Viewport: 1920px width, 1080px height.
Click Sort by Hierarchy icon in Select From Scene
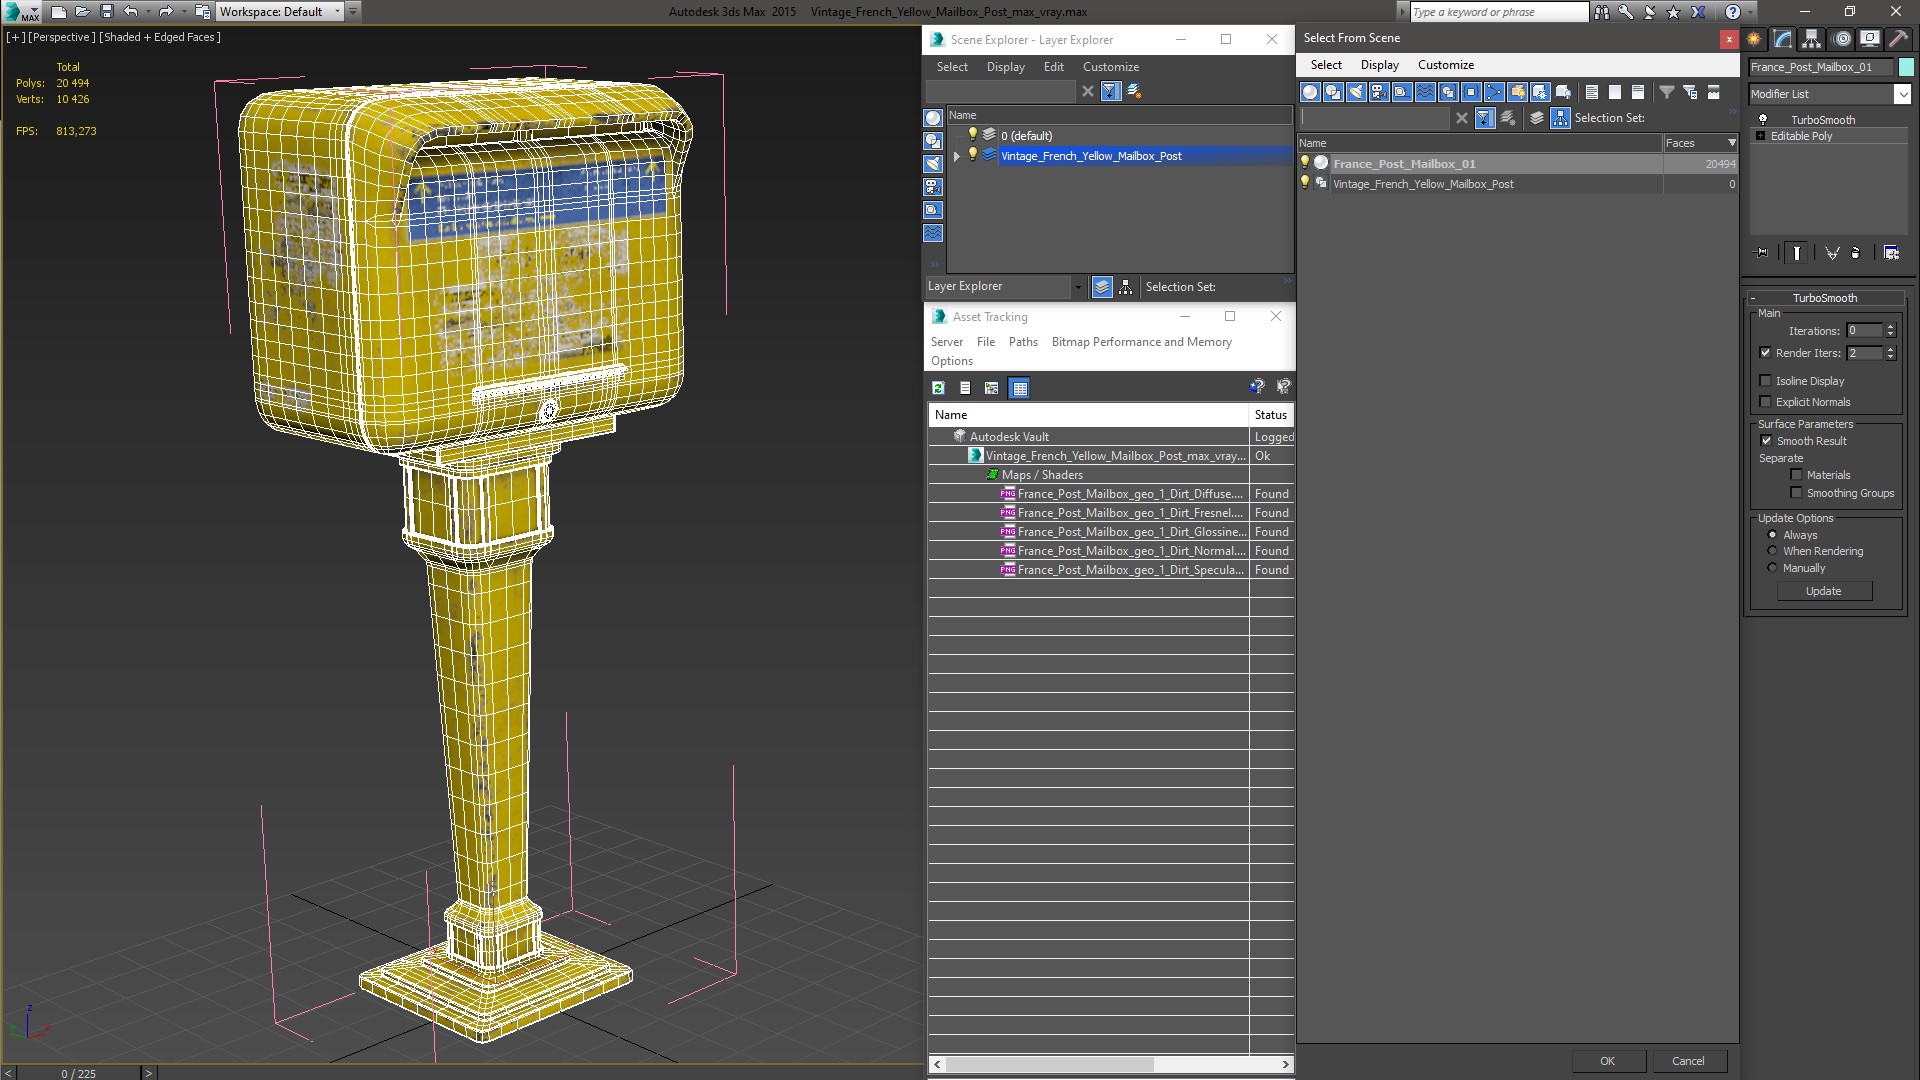coord(1560,118)
